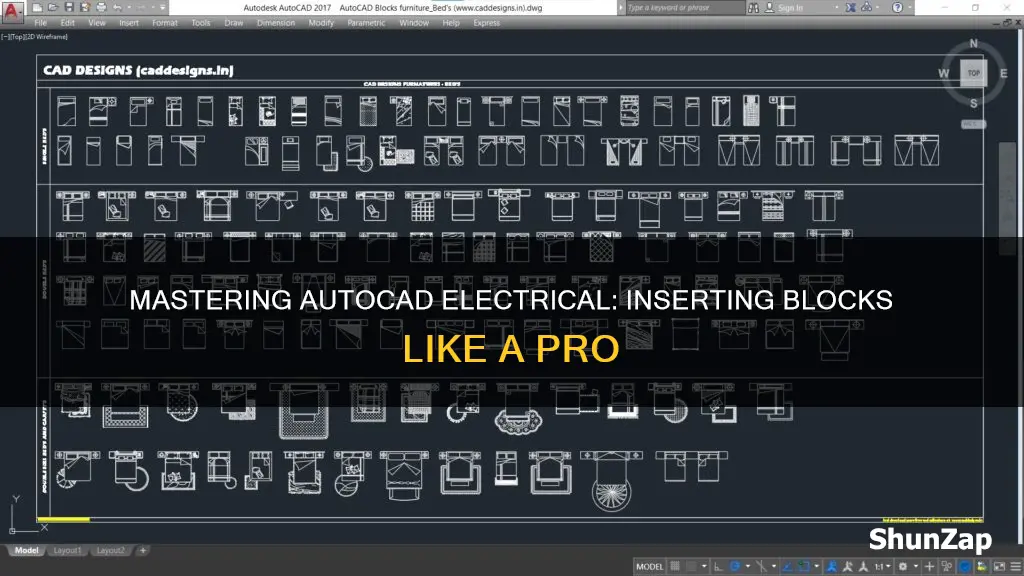Click the [2D Wireframe] visual style label
1024x576 pixels.
[x=47, y=37]
